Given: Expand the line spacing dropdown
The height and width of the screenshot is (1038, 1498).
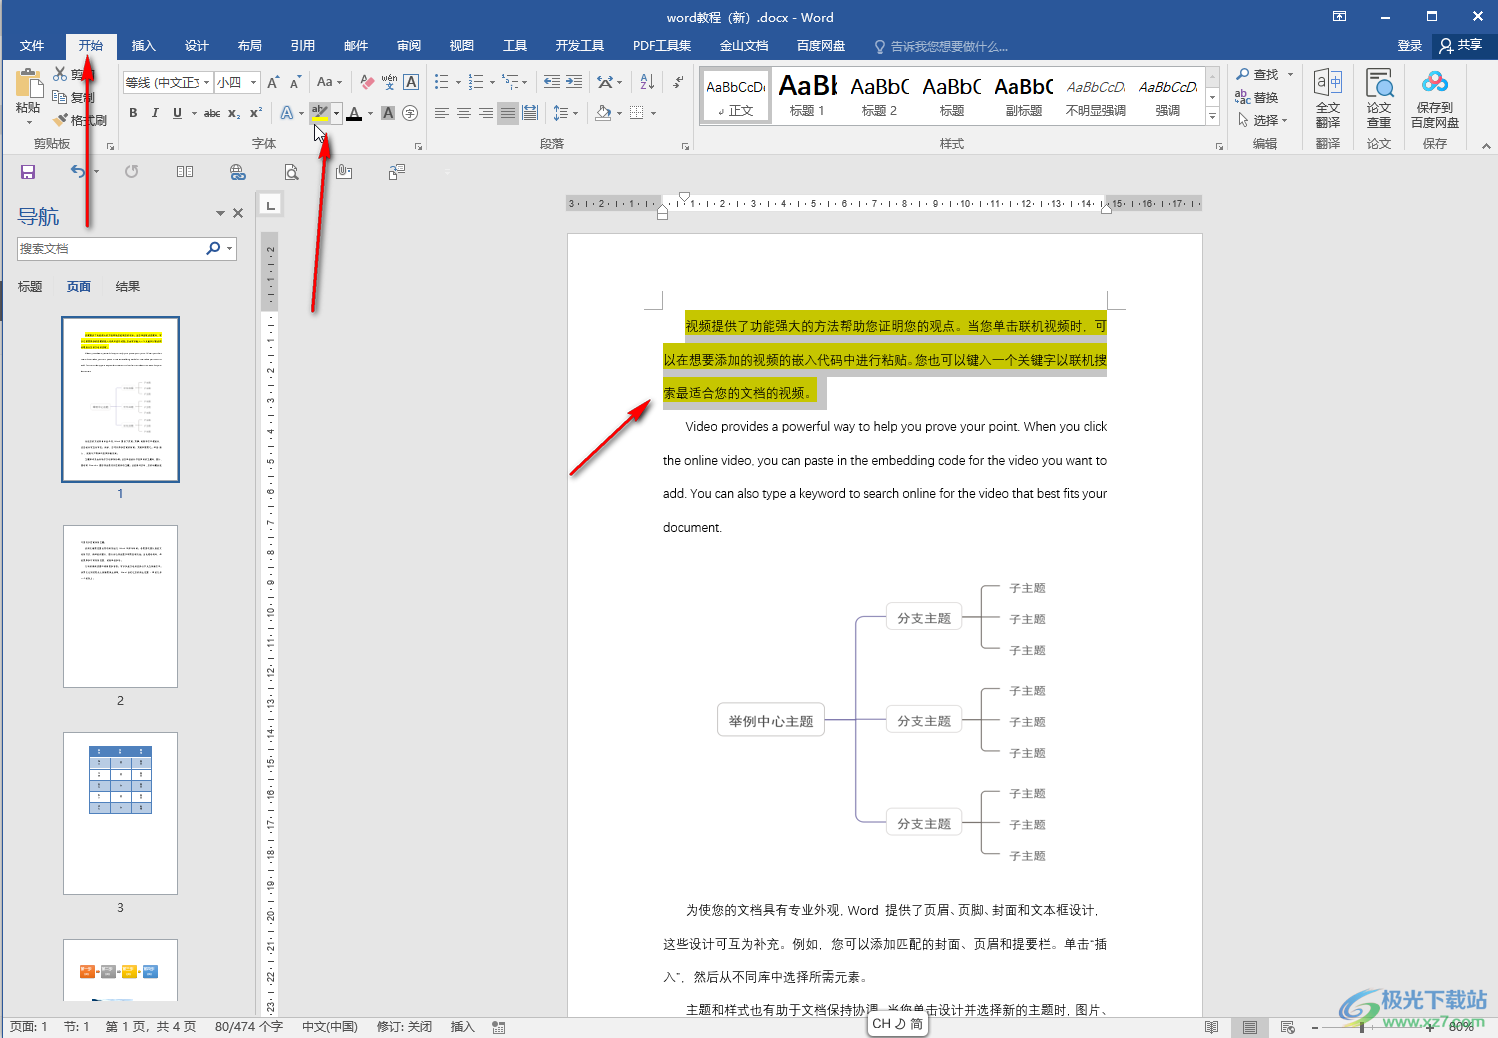Looking at the screenshot, I should [x=575, y=113].
